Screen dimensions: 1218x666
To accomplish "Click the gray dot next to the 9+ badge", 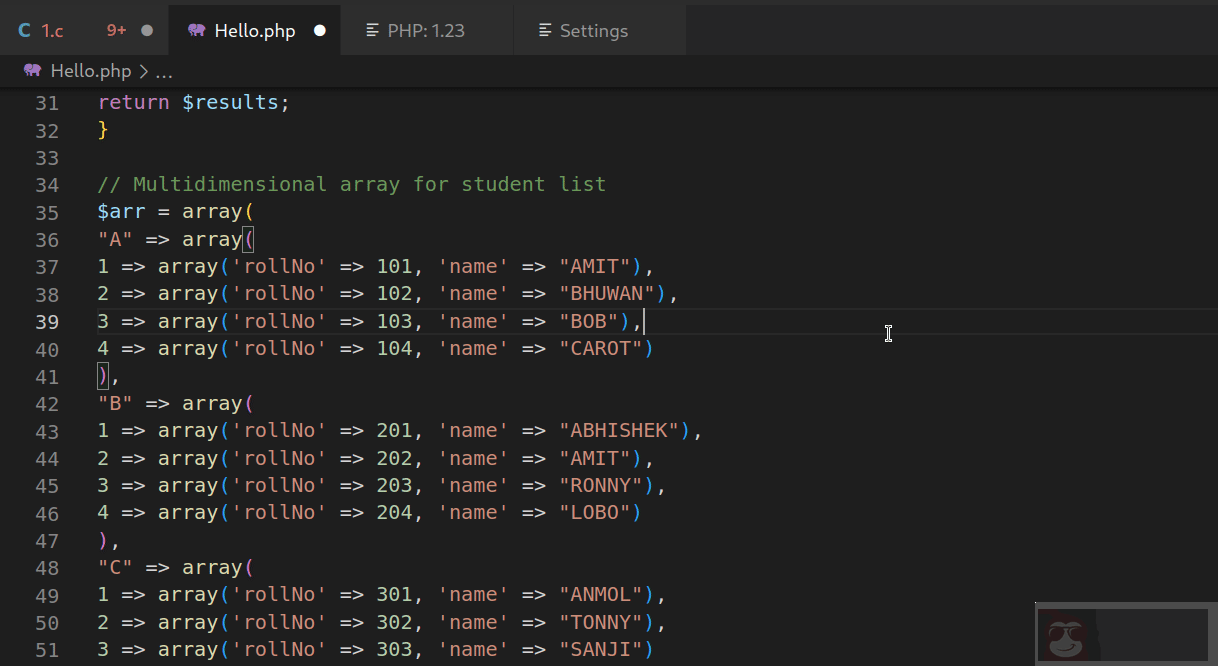I will pyautogui.click(x=146, y=30).
